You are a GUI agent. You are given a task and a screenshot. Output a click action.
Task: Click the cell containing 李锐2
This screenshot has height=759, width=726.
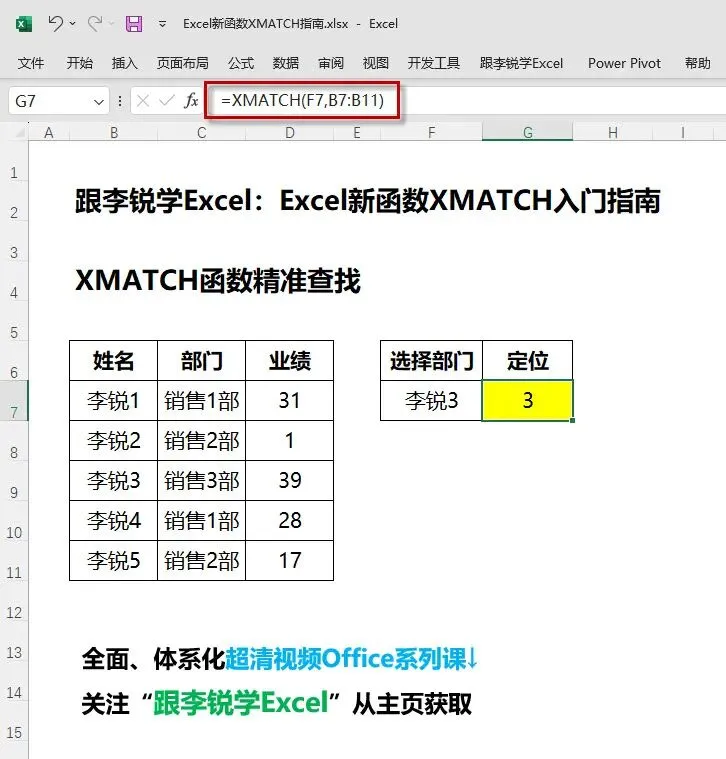pos(114,440)
